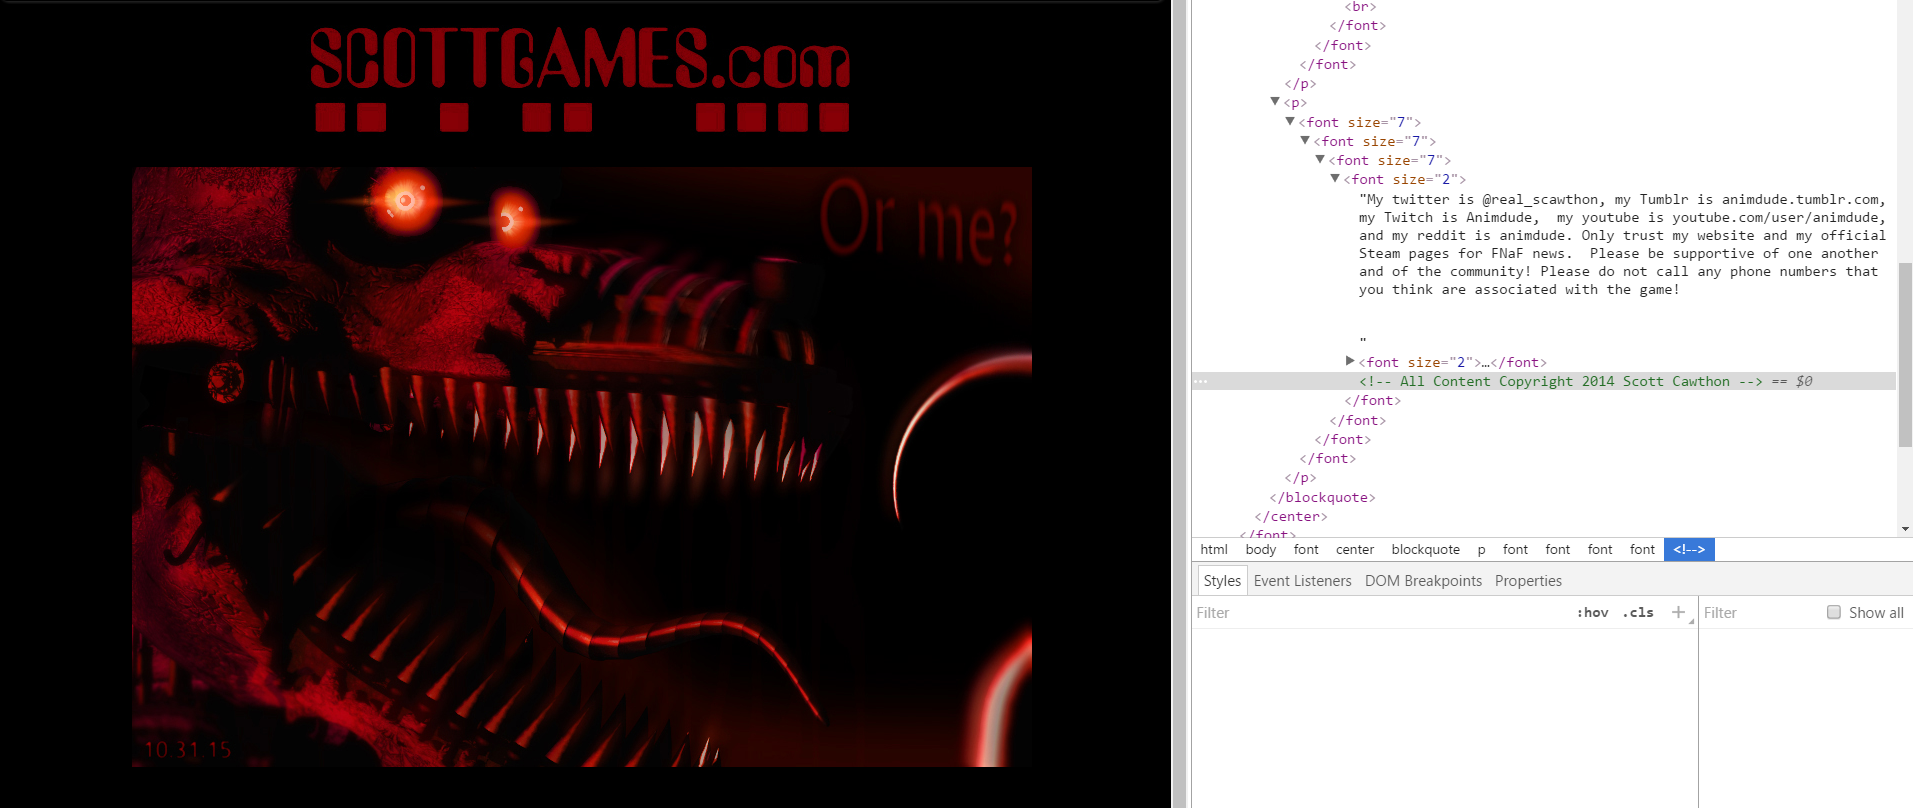Open the DOM Breakpoints tab
This screenshot has height=808, width=1913.
1423,581
